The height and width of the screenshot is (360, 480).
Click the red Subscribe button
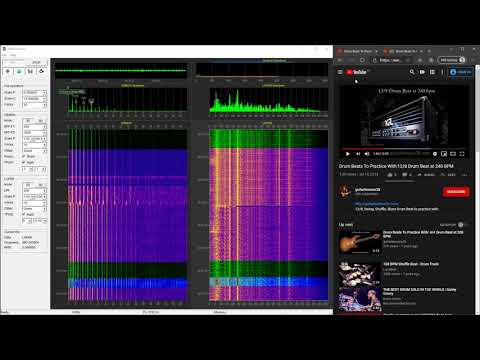[x=456, y=192]
